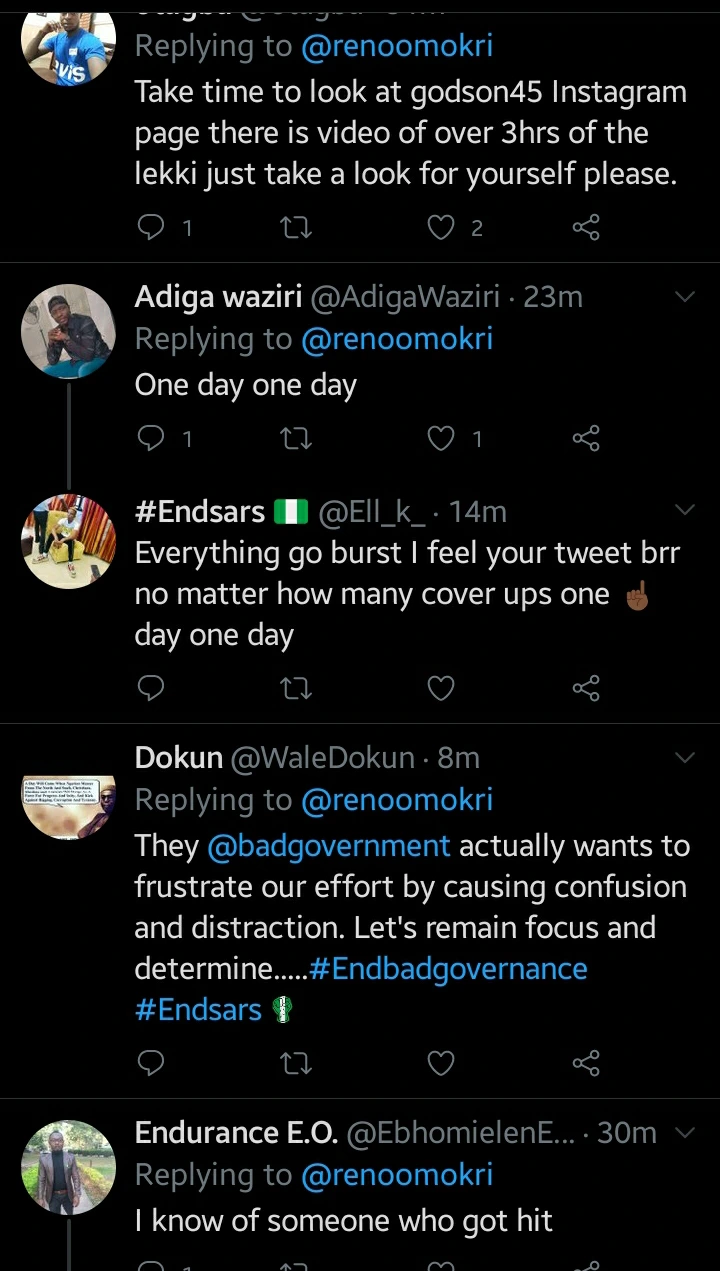The height and width of the screenshot is (1271, 720).
Task: Tap the #Endsars hashtag in Dokun's tweet
Action: tap(198, 1009)
